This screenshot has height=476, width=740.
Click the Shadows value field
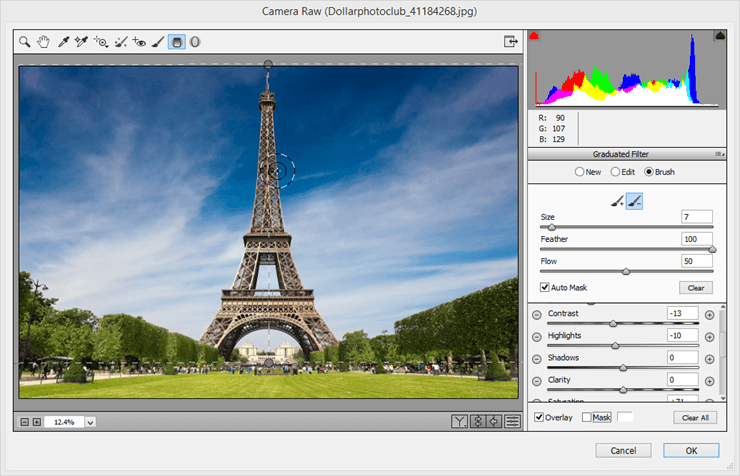[x=683, y=357]
